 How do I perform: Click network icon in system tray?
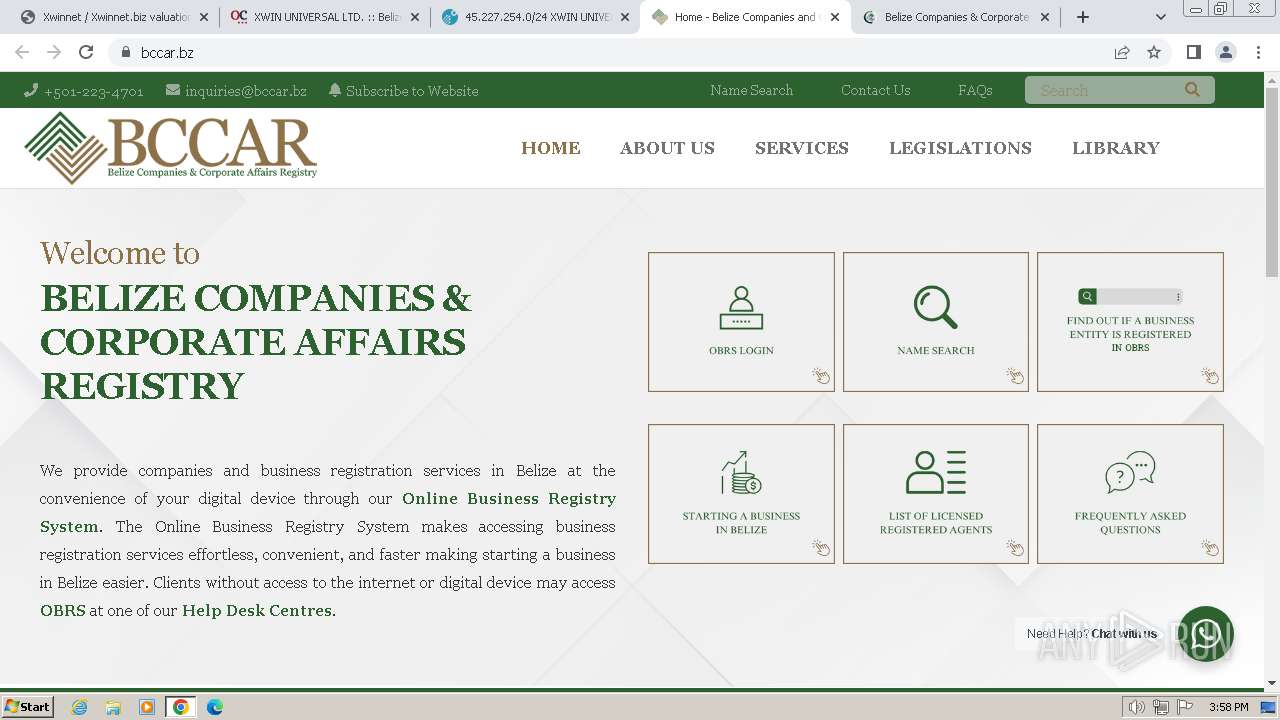click(x=1161, y=707)
